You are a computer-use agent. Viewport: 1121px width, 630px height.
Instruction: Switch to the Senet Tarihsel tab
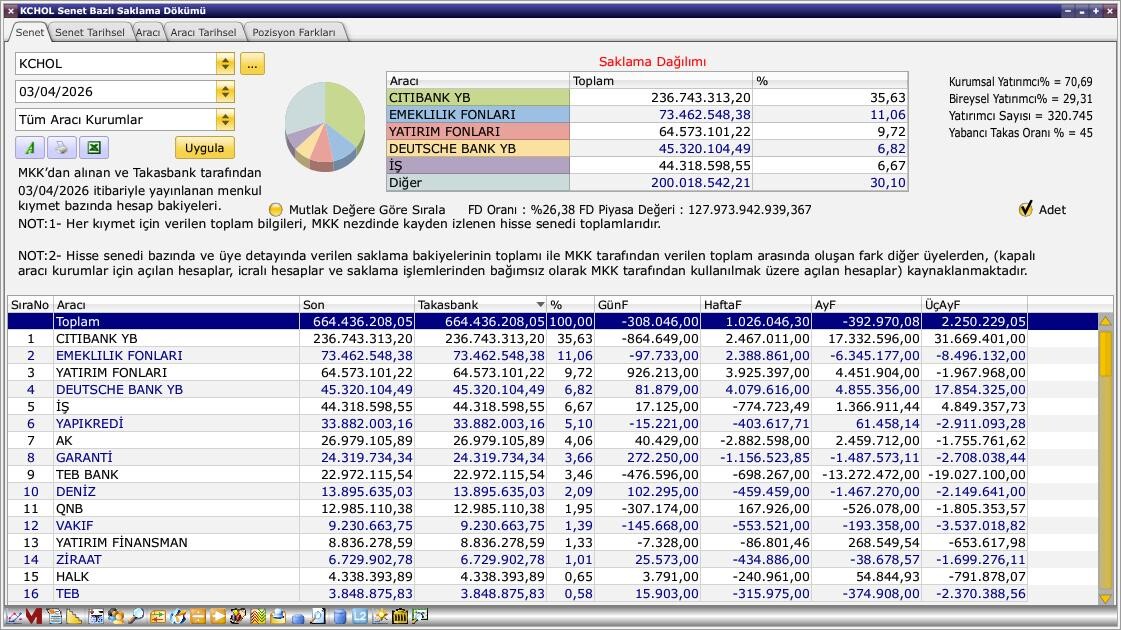coord(89,32)
